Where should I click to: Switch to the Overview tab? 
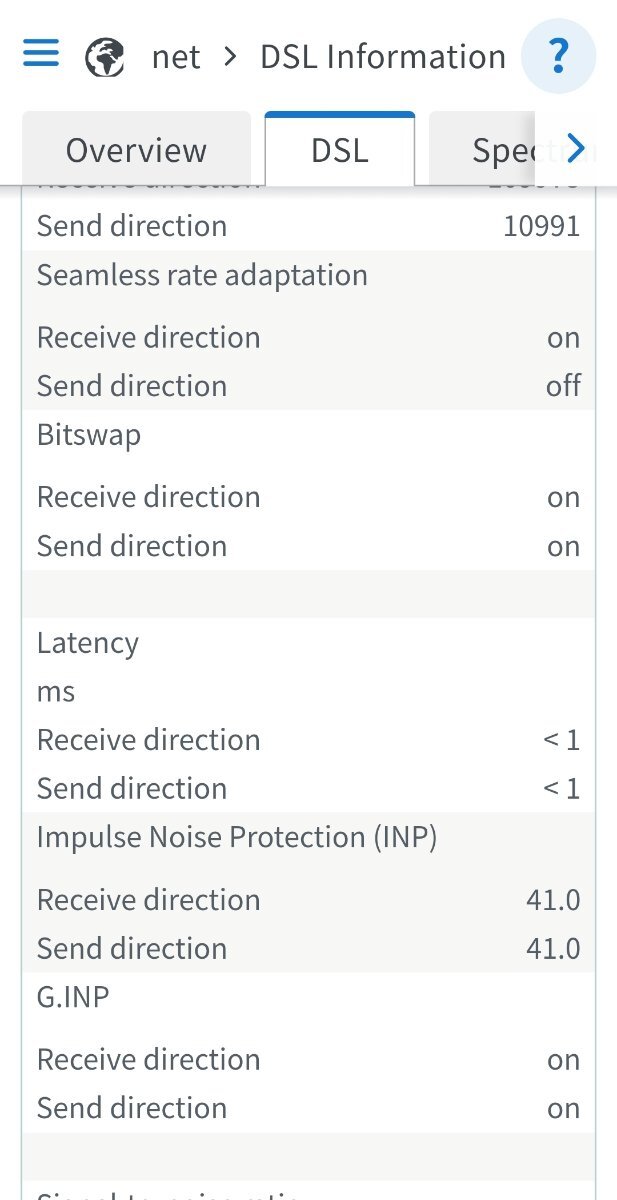[x=136, y=150]
